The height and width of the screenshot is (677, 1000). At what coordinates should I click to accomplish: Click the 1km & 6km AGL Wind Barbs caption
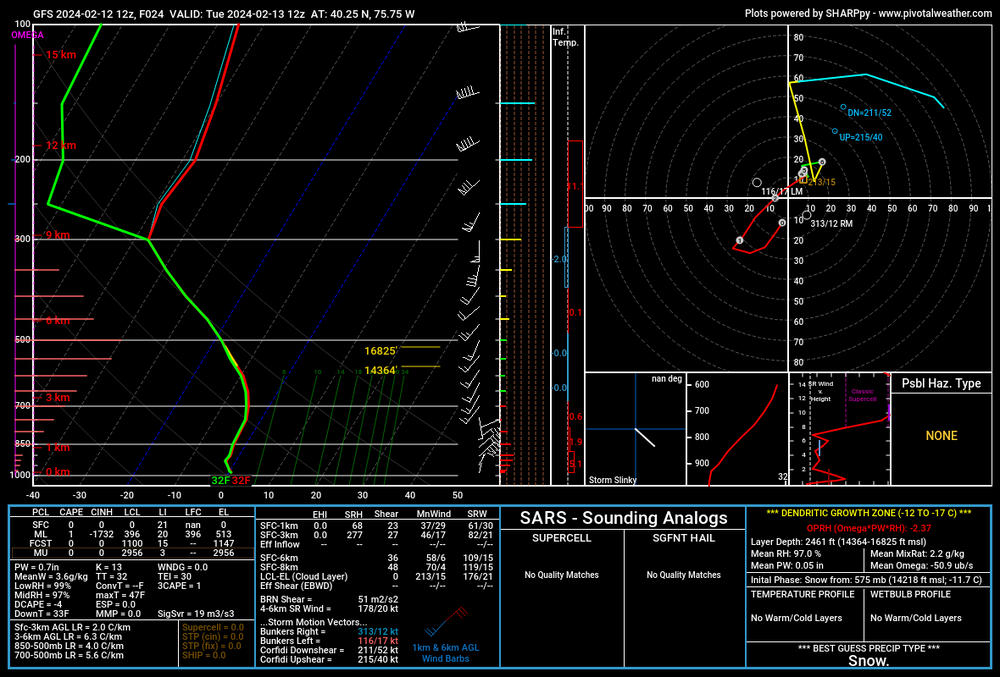[x=445, y=653]
